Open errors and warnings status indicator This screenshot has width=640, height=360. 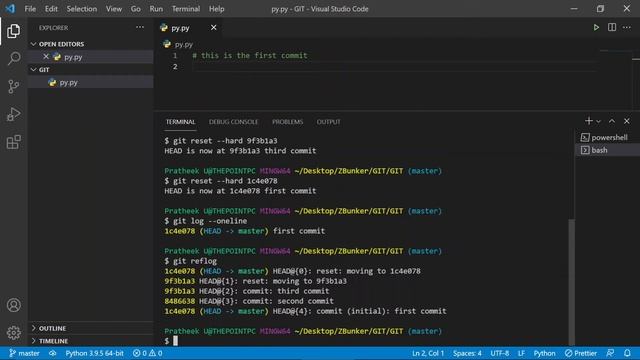[147, 353]
